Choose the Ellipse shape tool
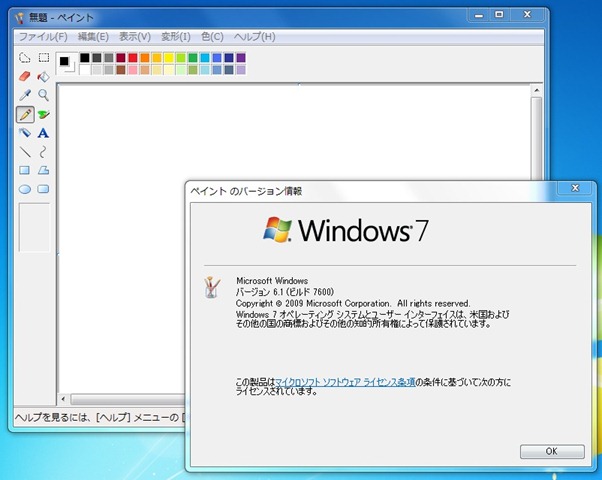 point(25,189)
